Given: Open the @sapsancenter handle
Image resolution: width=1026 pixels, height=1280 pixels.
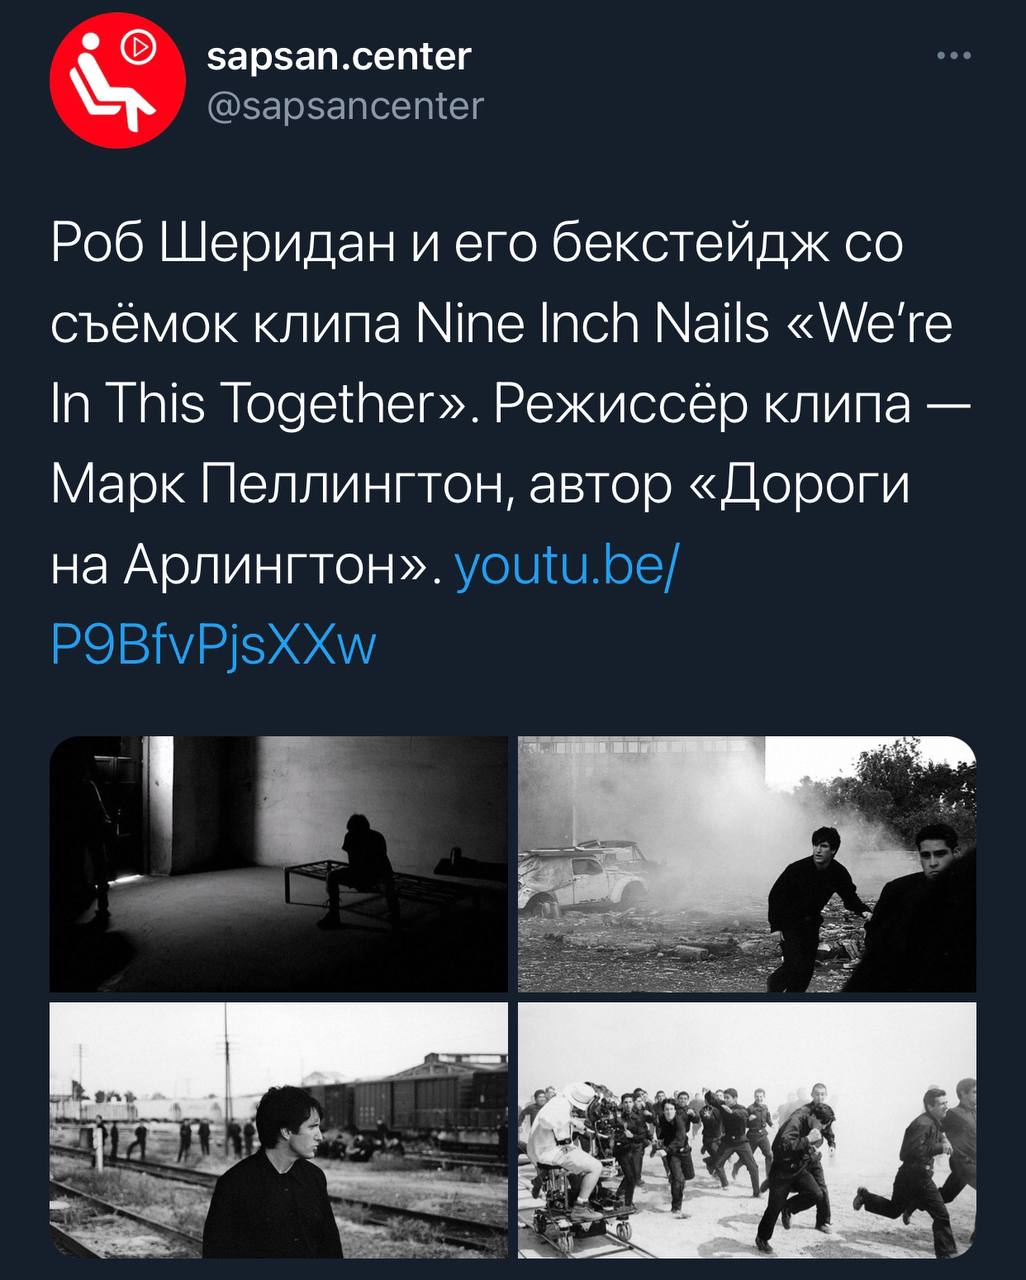Looking at the screenshot, I should tap(345, 105).
